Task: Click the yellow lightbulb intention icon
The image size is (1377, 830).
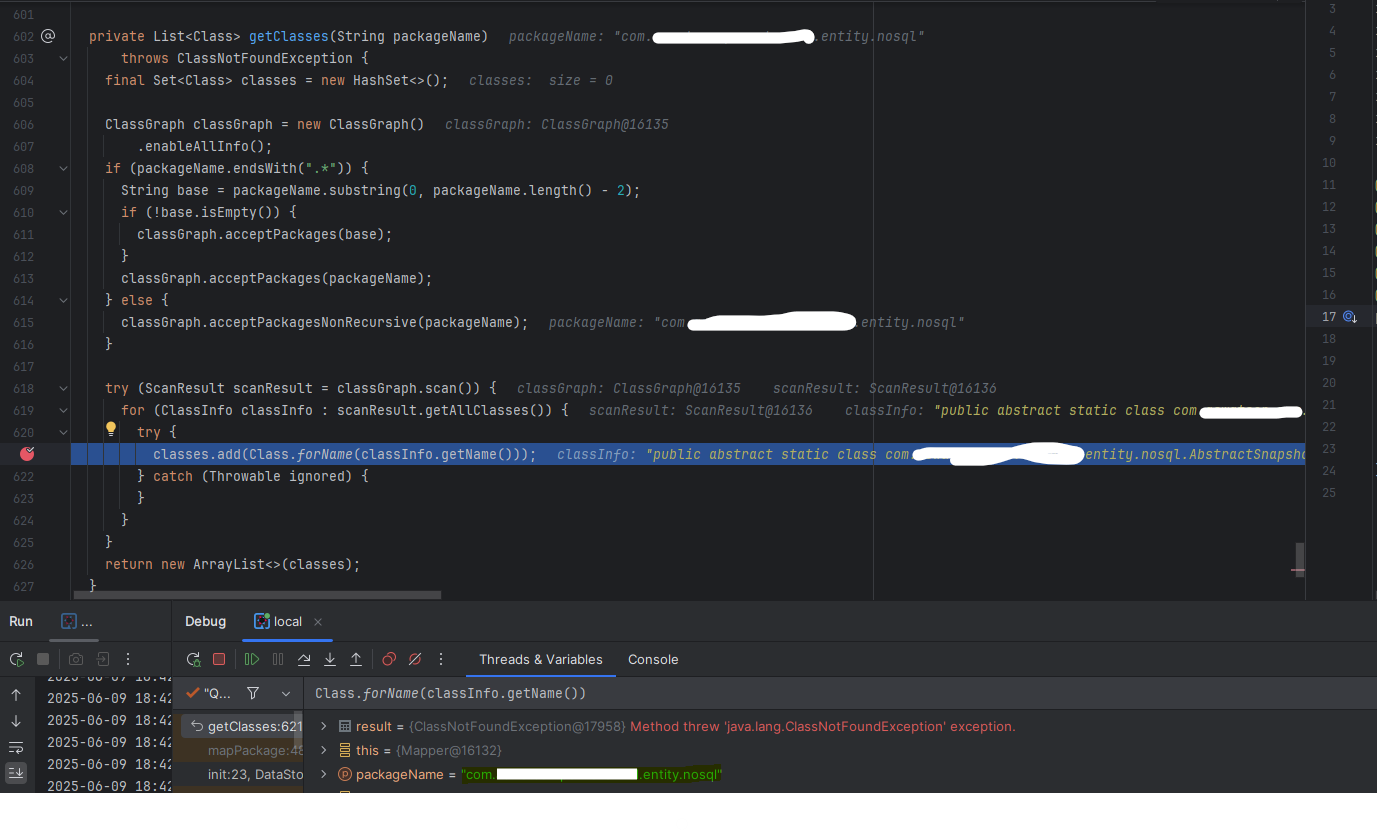Action: pyautogui.click(x=112, y=430)
